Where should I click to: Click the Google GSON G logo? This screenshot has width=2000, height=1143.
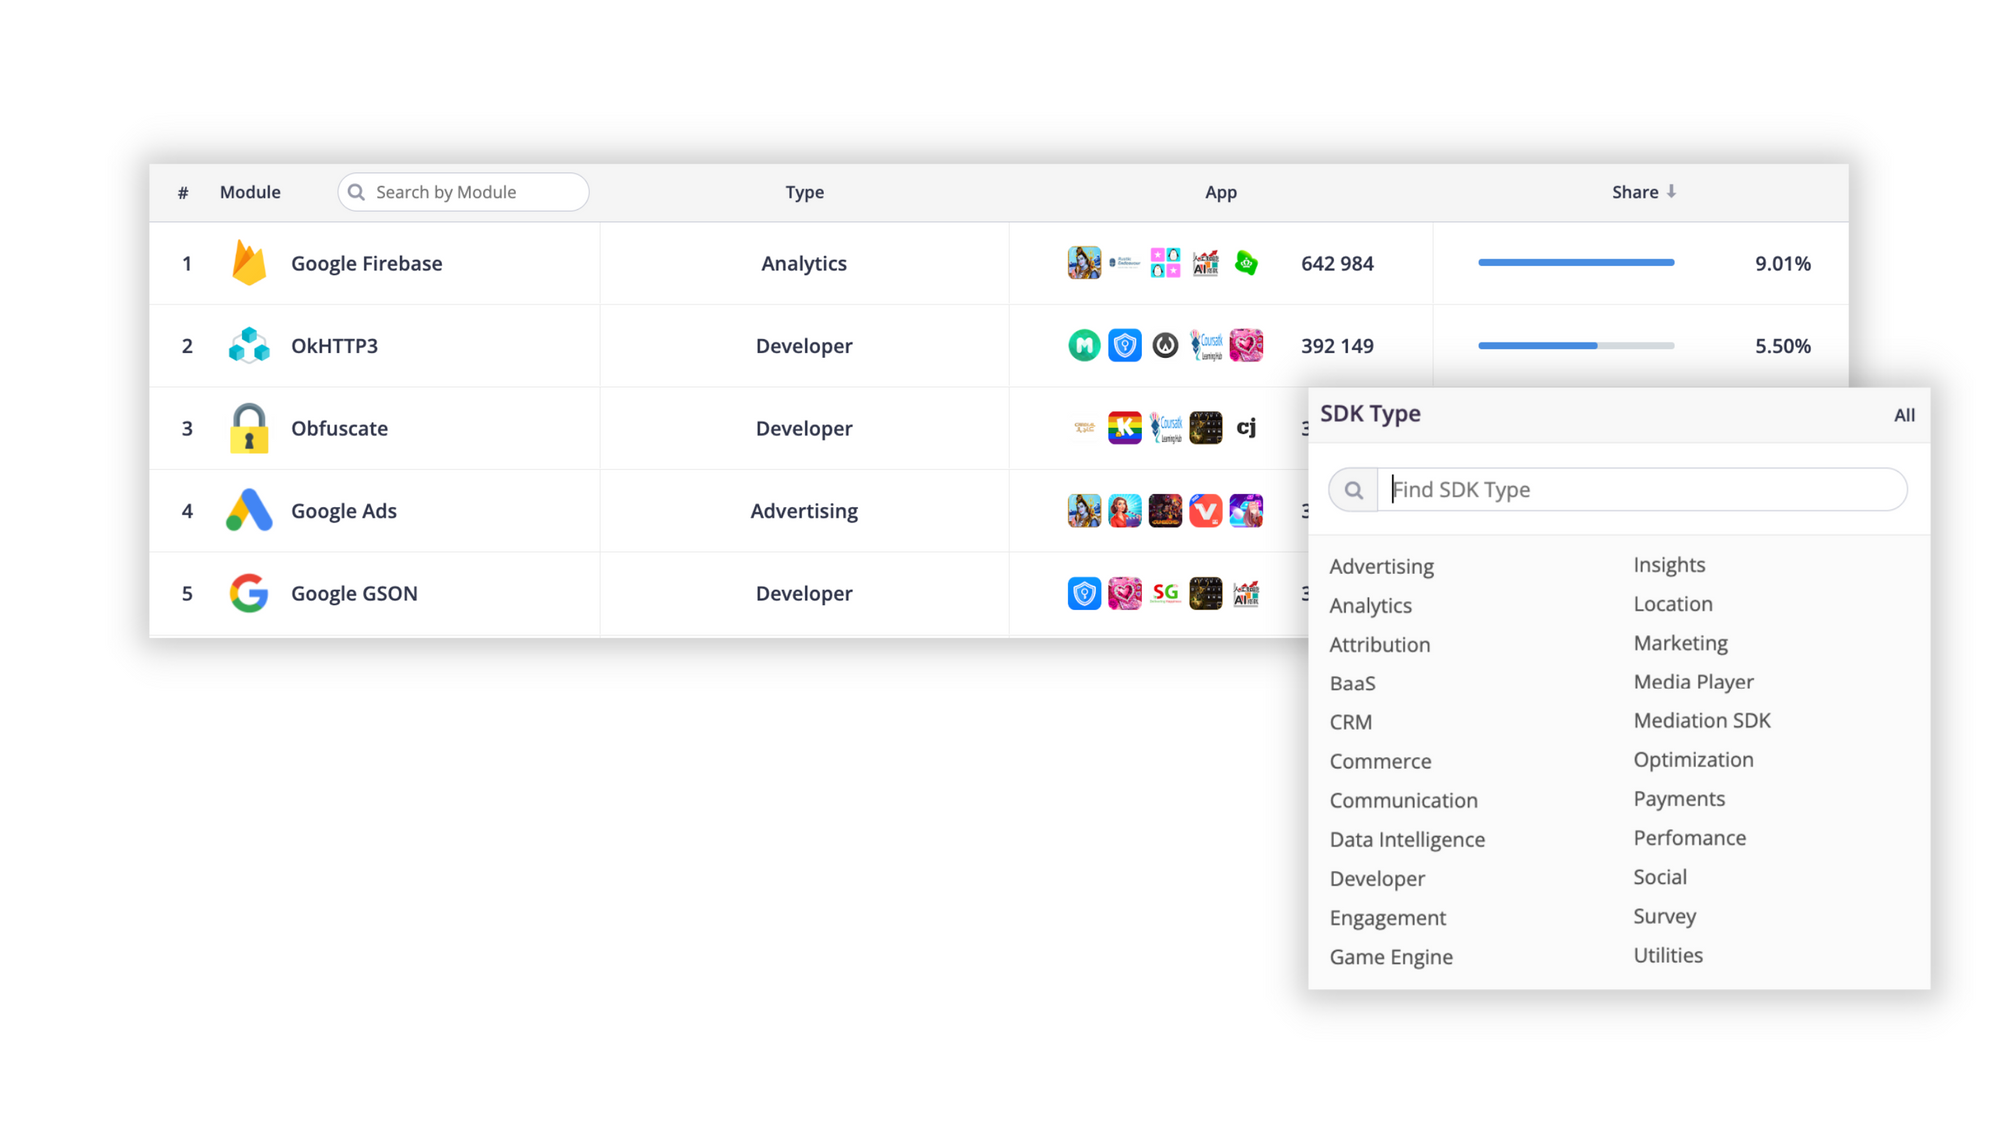(249, 593)
